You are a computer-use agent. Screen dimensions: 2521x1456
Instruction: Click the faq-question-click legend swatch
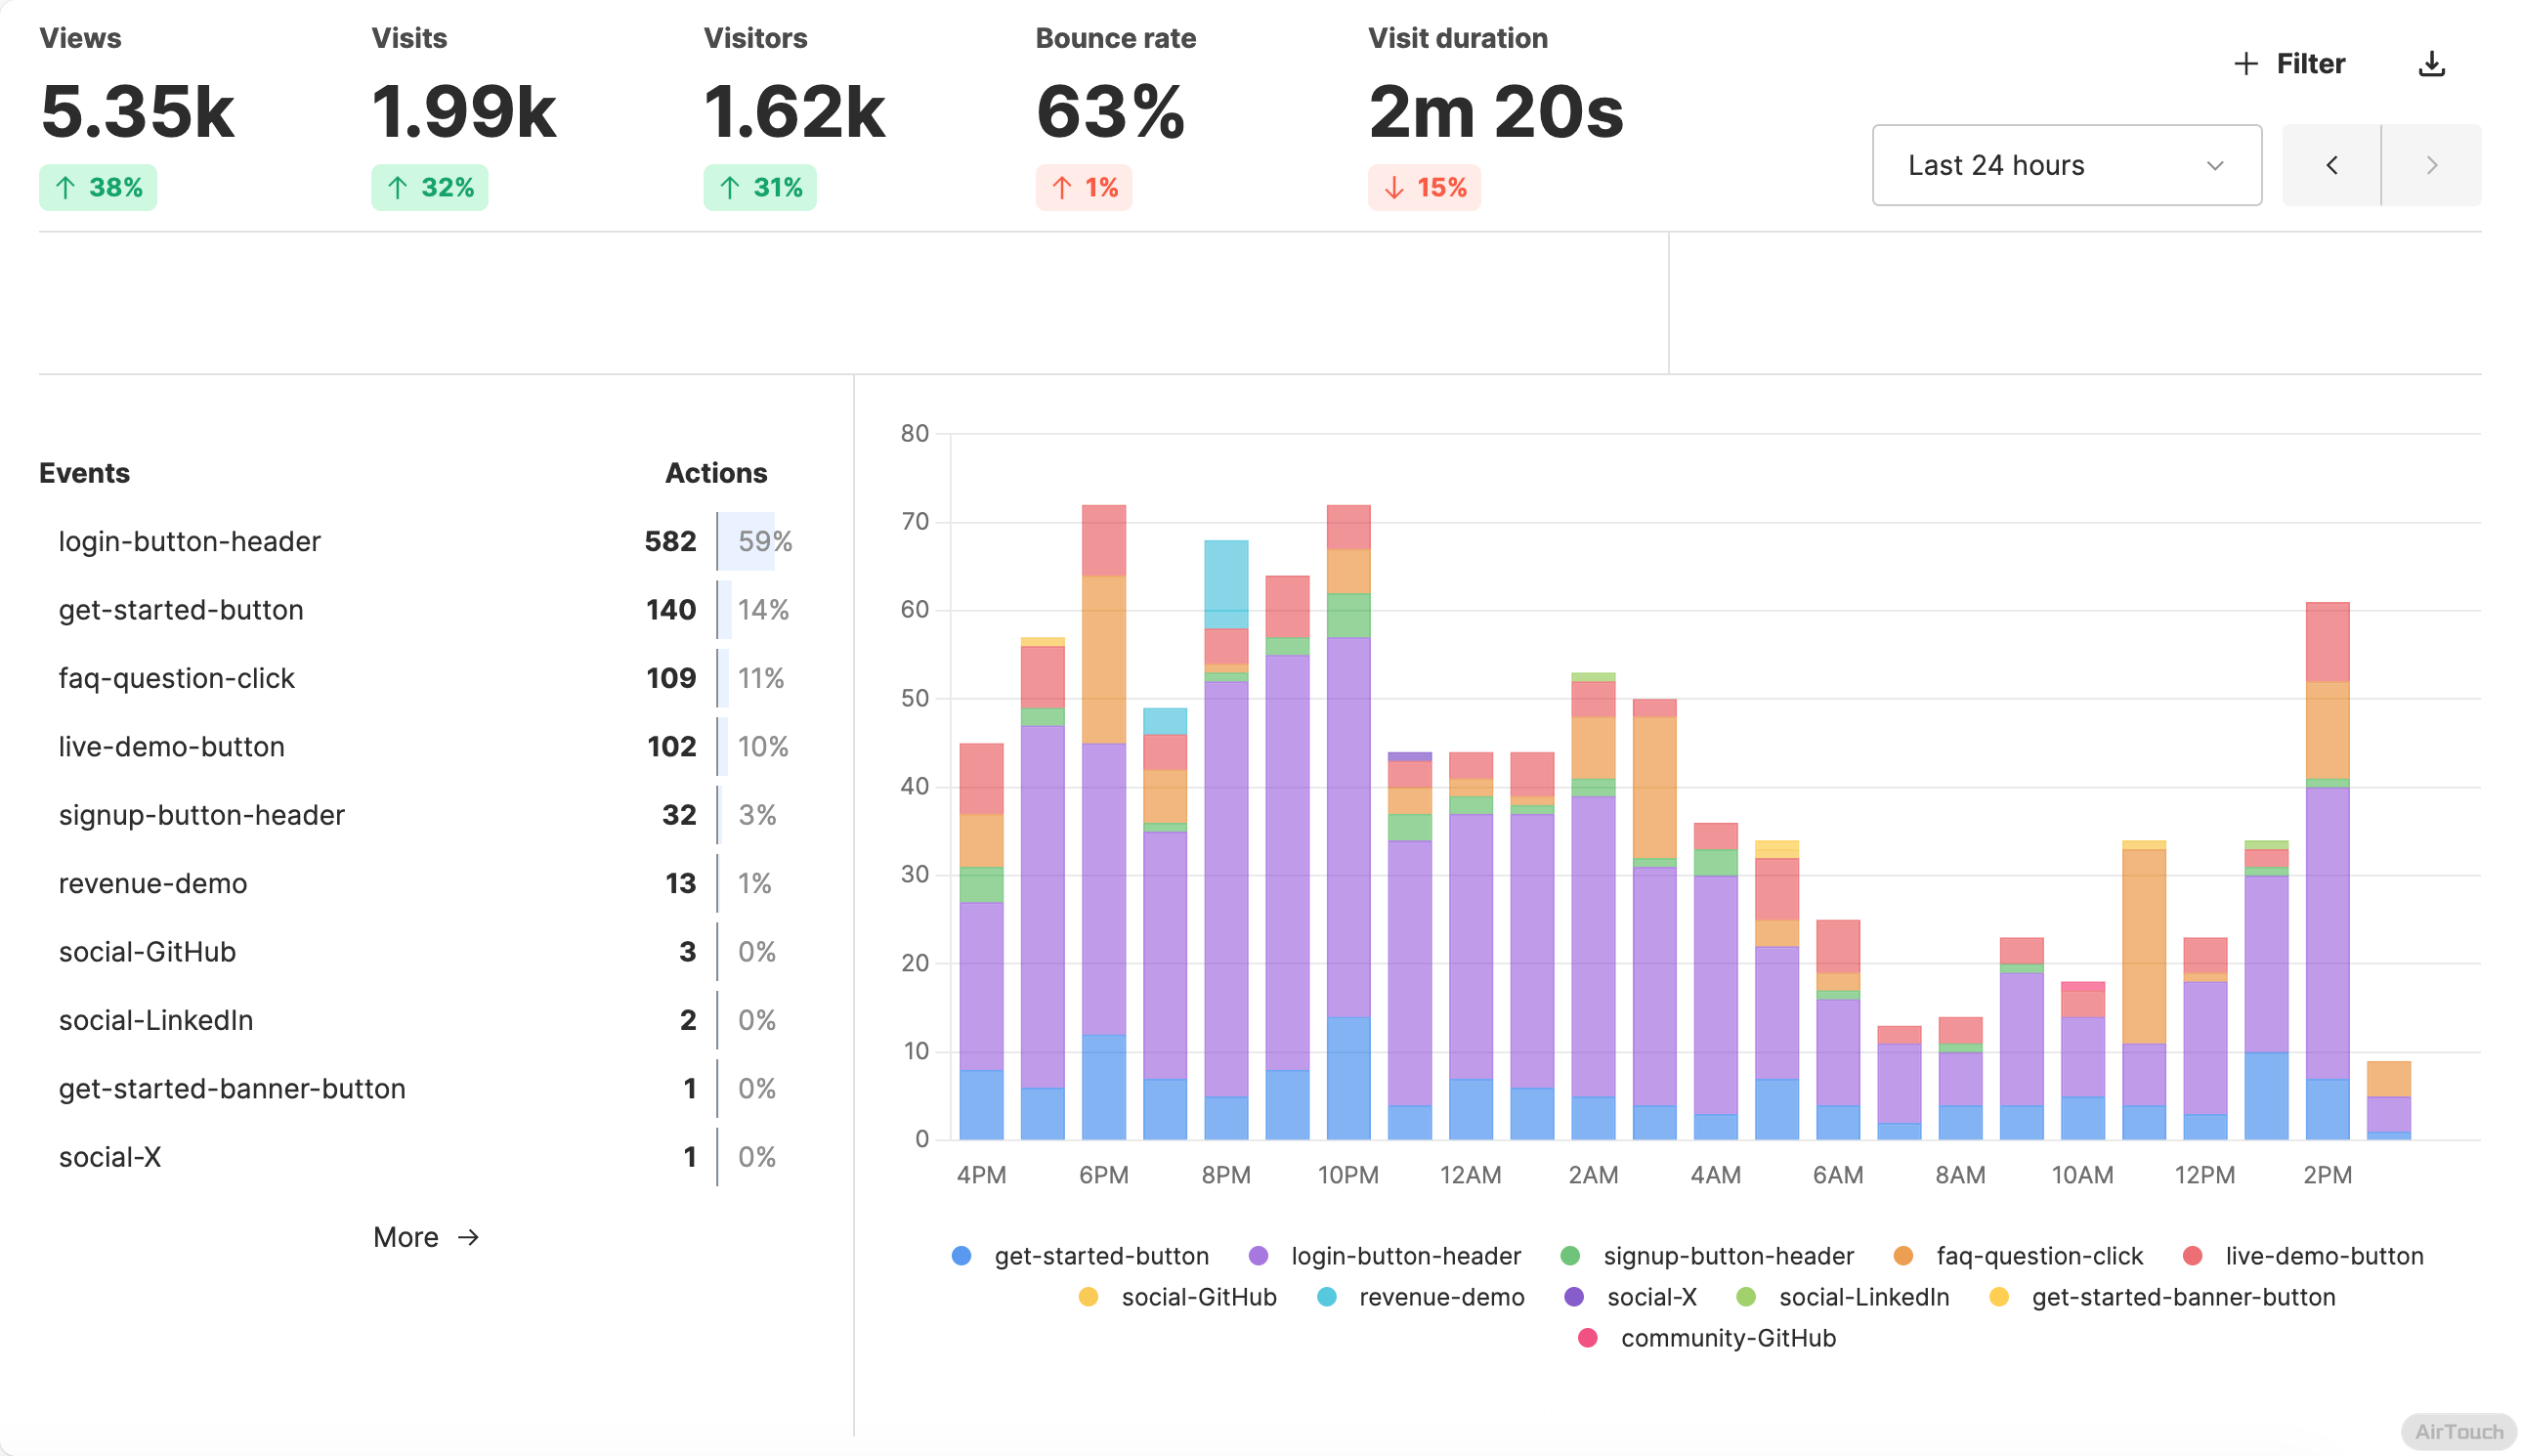pos(1903,1256)
